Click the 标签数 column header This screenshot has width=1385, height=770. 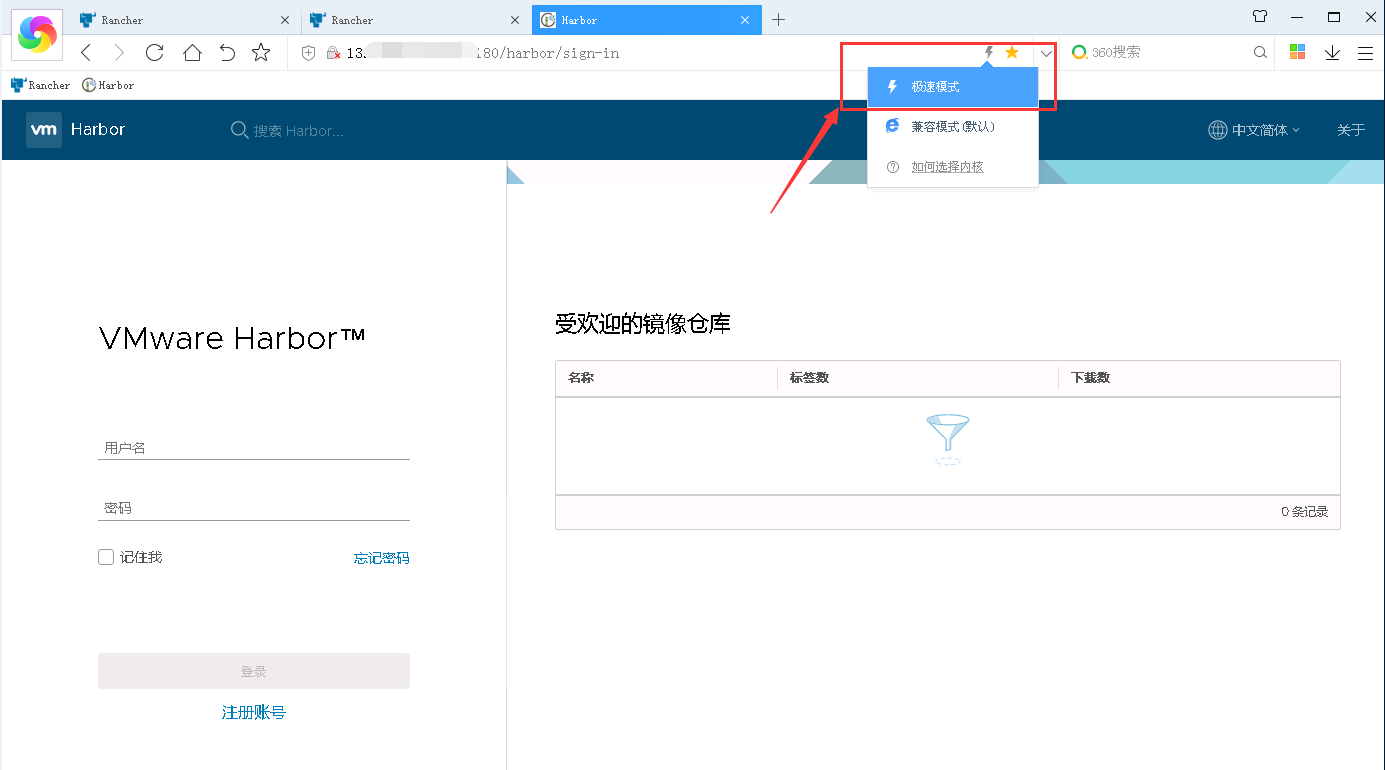point(809,378)
